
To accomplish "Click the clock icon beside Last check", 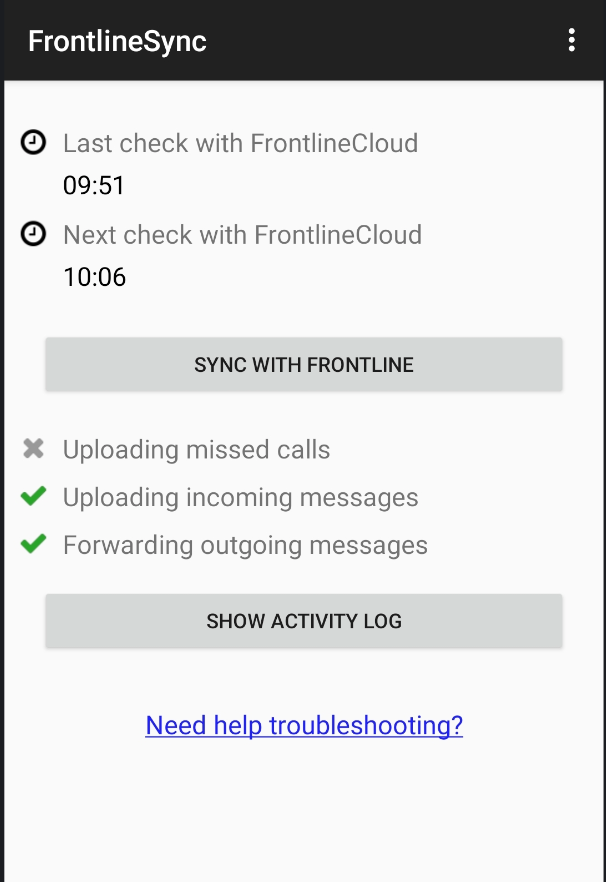I will [33, 143].
